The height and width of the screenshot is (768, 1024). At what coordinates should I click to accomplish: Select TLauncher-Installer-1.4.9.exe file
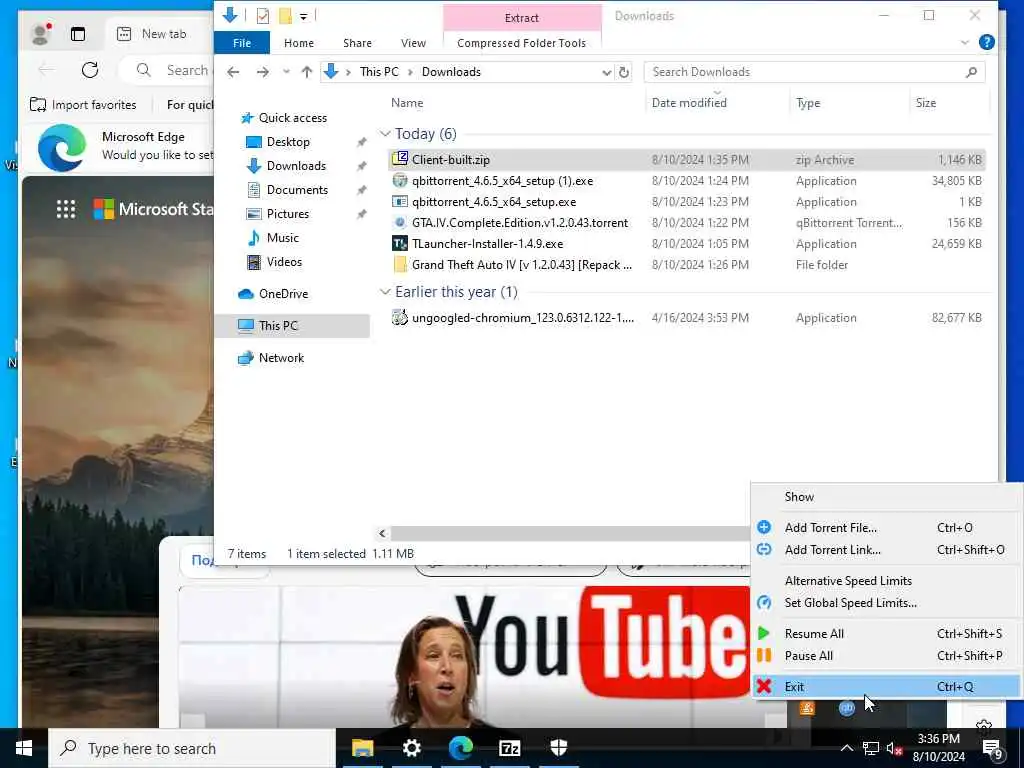687,244
